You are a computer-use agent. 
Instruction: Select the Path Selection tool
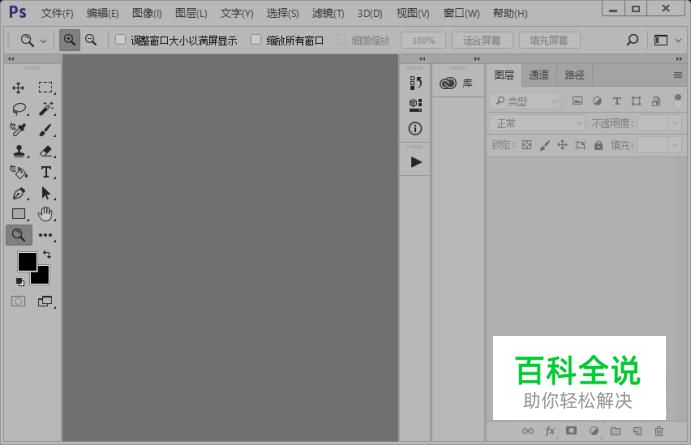click(46, 193)
